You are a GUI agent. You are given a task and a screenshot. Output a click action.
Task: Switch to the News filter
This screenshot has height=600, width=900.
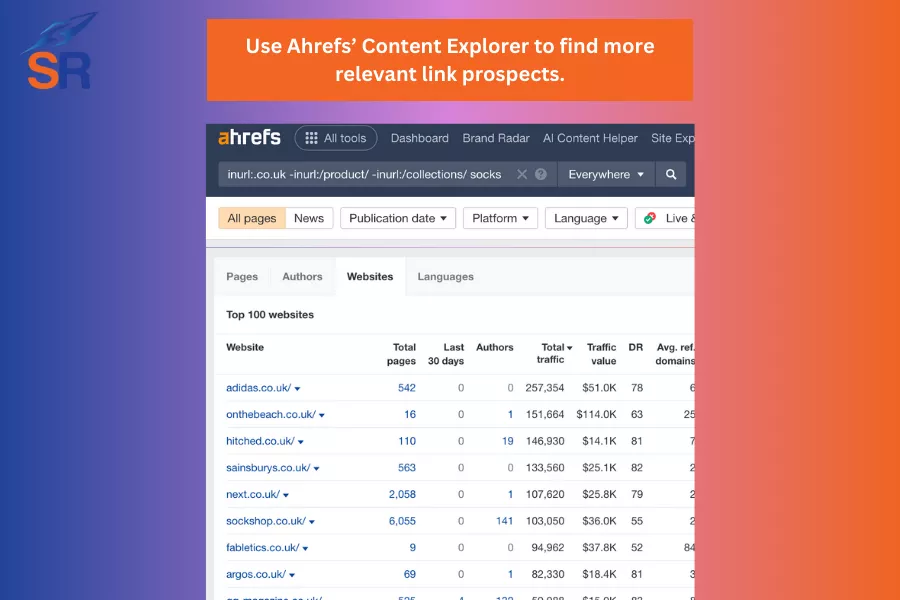309,218
